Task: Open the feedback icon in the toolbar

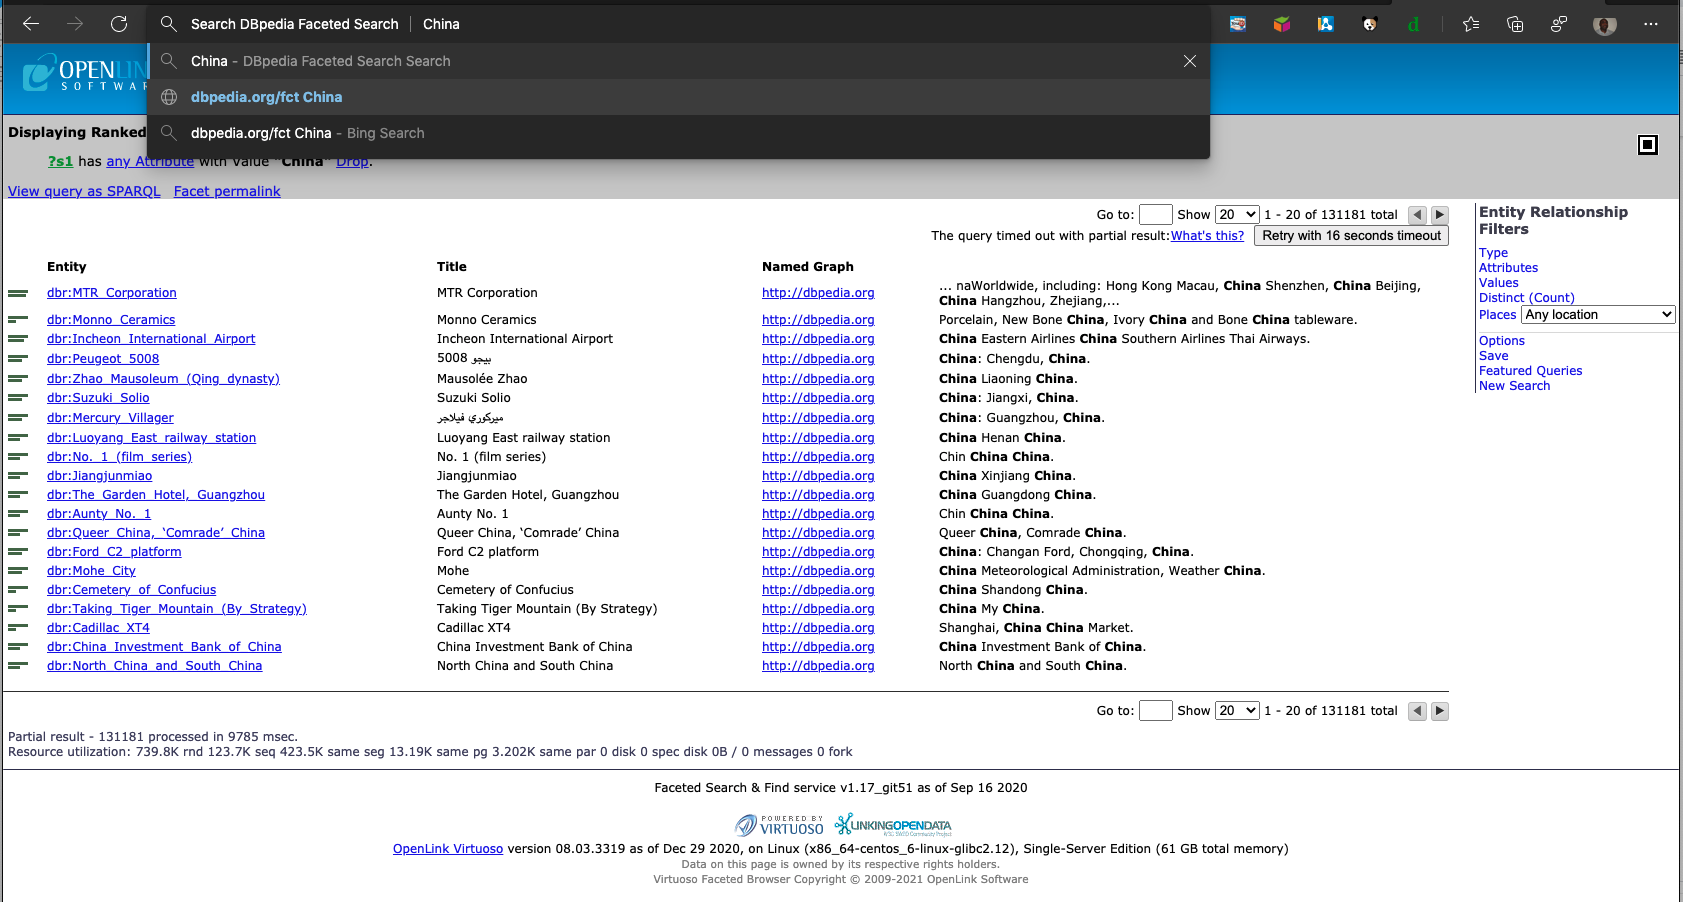Action: (x=1559, y=24)
